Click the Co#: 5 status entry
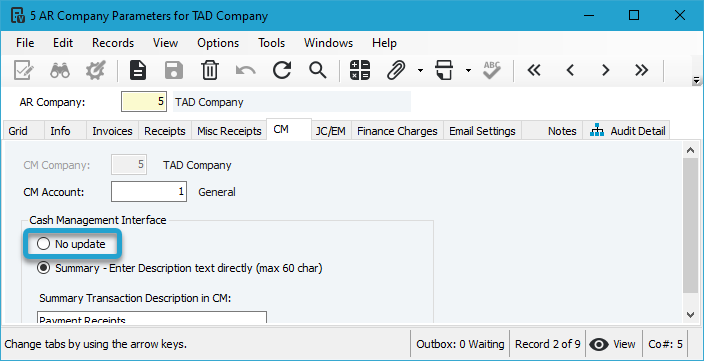This screenshot has height=361, width=704. [665, 344]
